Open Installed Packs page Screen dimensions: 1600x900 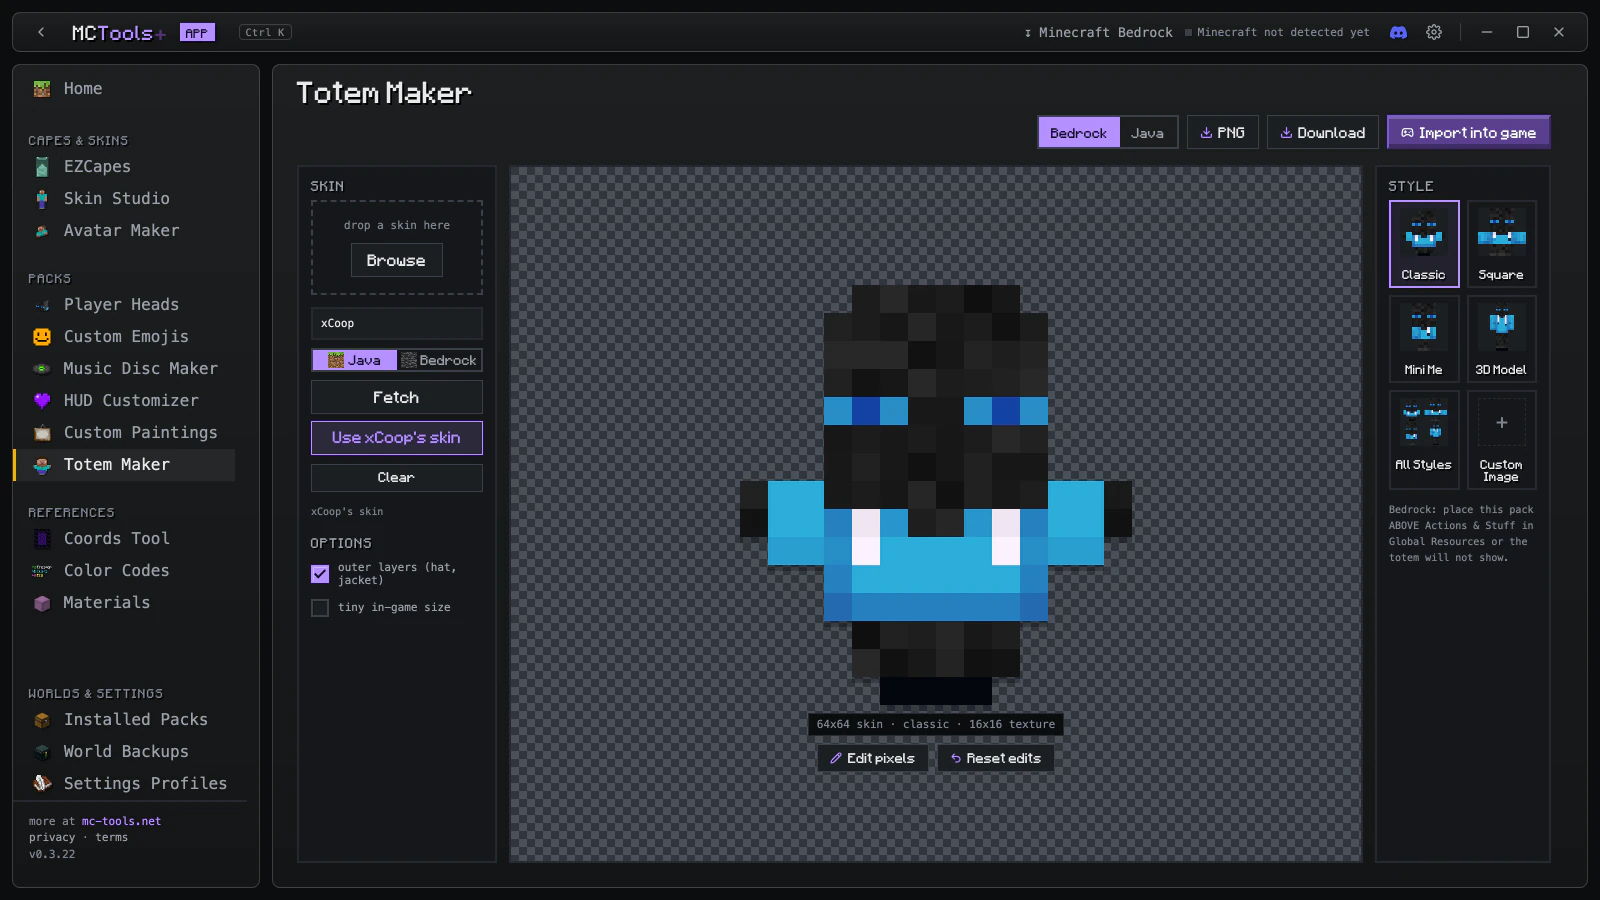pos(134,720)
